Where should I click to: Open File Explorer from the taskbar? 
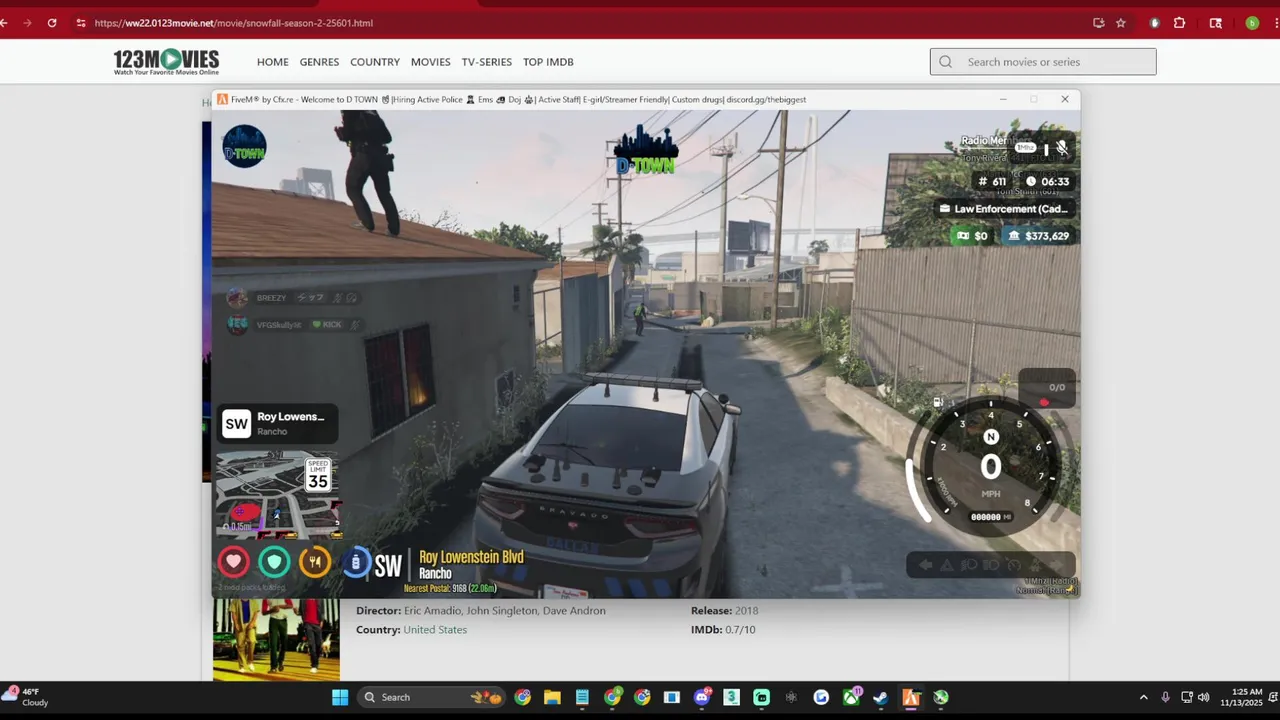(552, 697)
